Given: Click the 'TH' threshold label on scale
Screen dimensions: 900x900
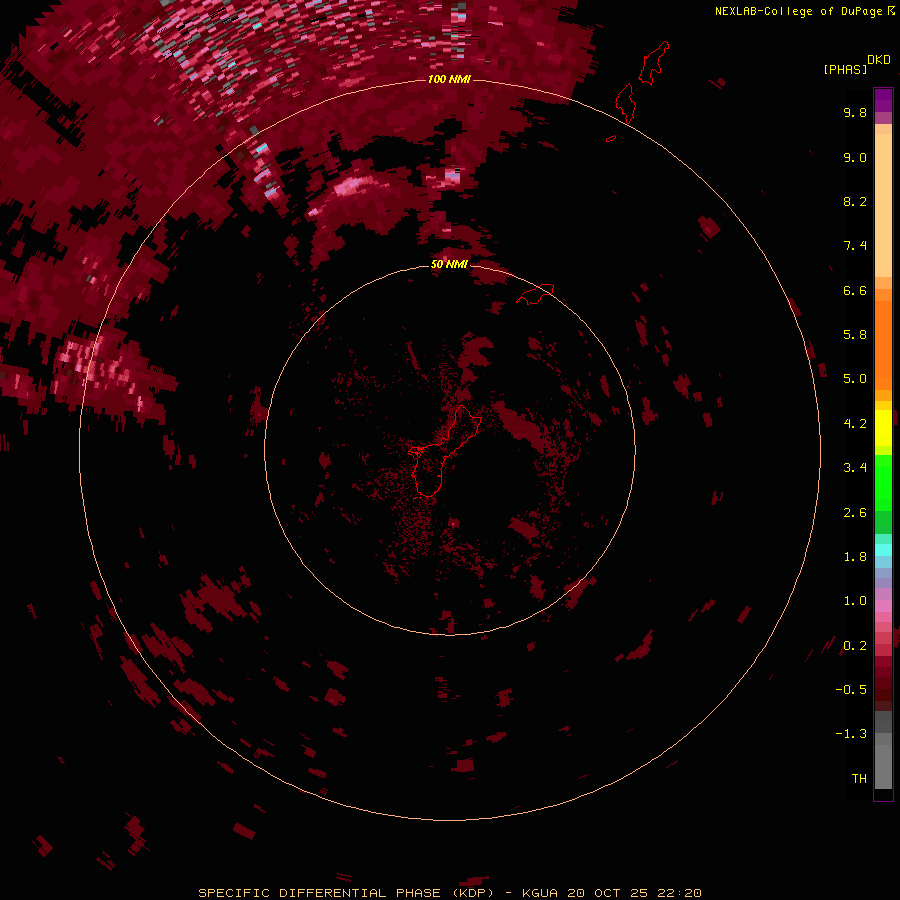Looking at the screenshot, I should click(859, 779).
